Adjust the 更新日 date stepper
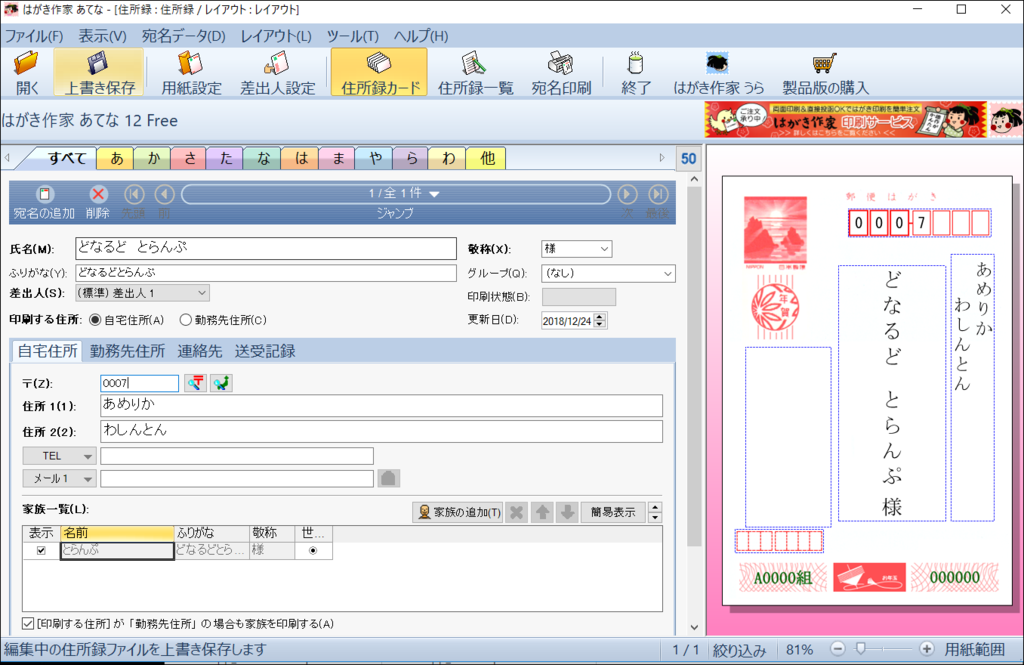 pos(600,321)
